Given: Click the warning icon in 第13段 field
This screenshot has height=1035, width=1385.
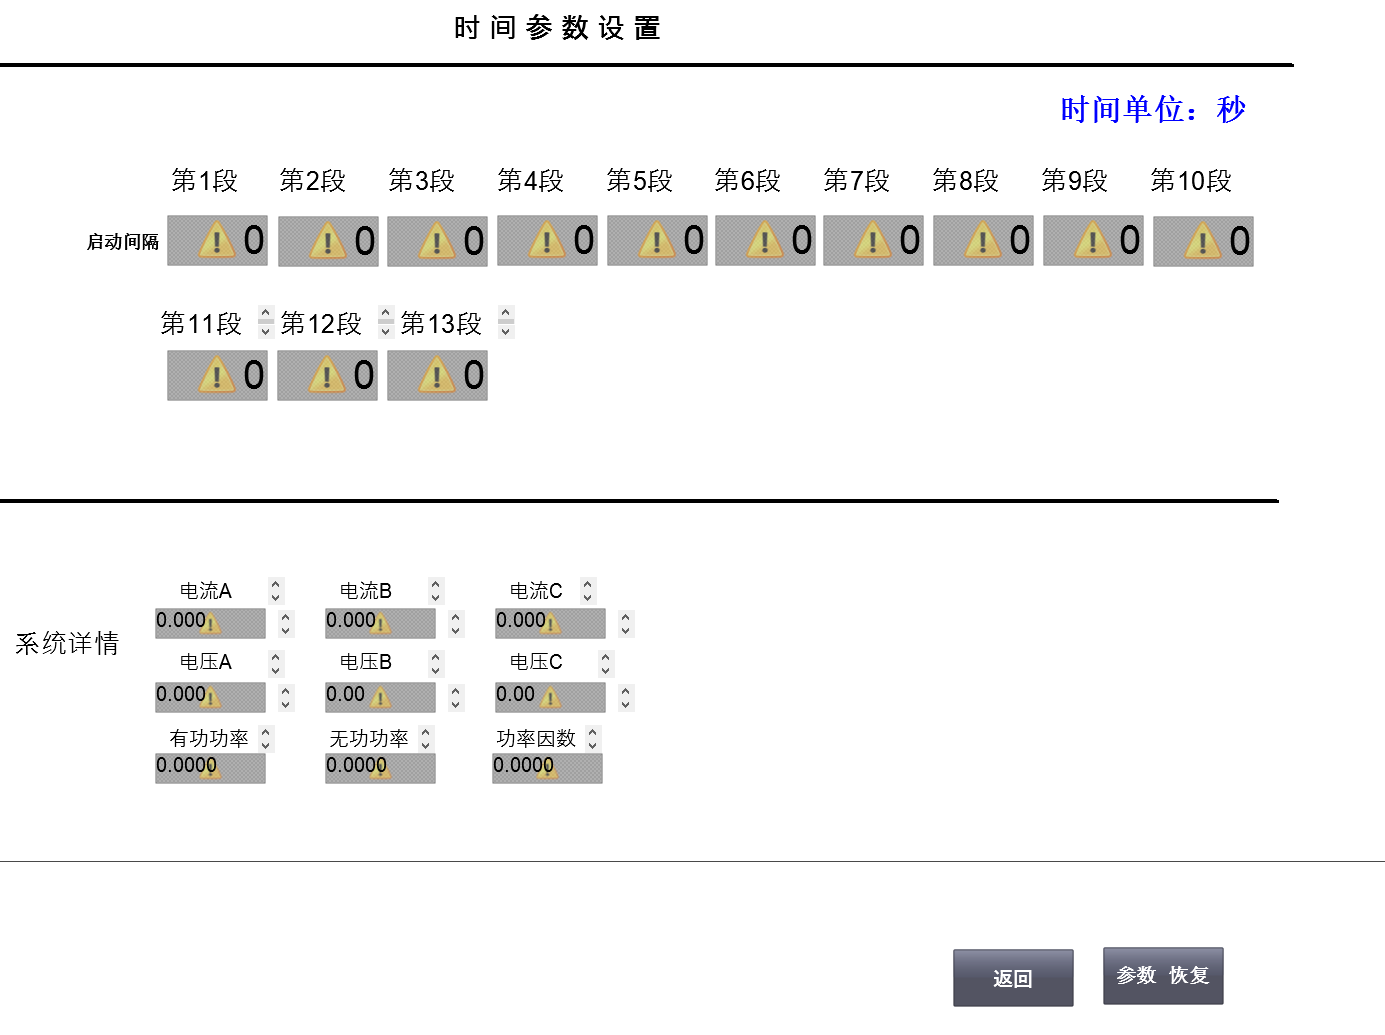Looking at the screenshot, I should [x=437, y=375].
